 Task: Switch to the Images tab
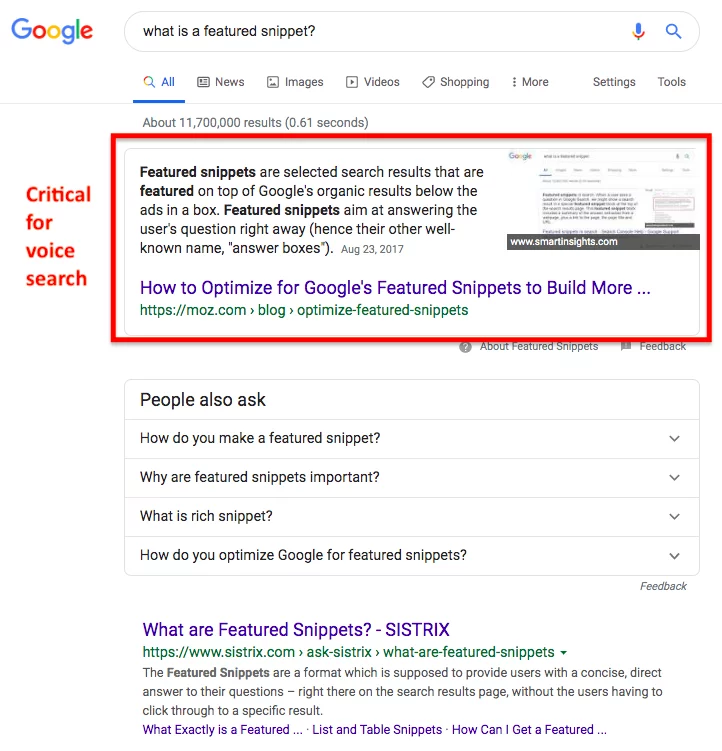pos(295,82)
